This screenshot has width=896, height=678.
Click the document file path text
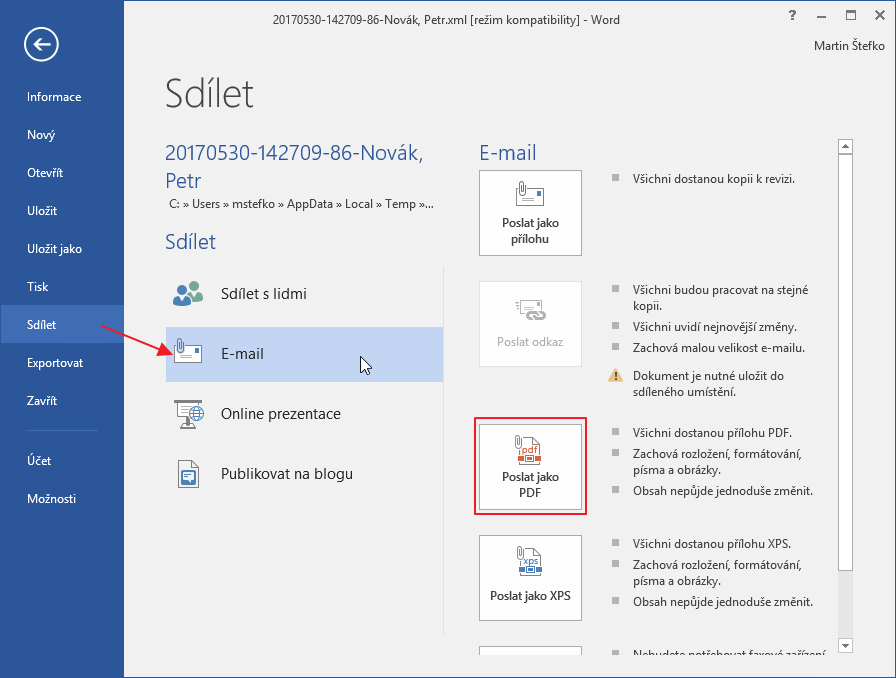[x=301, y=204]
